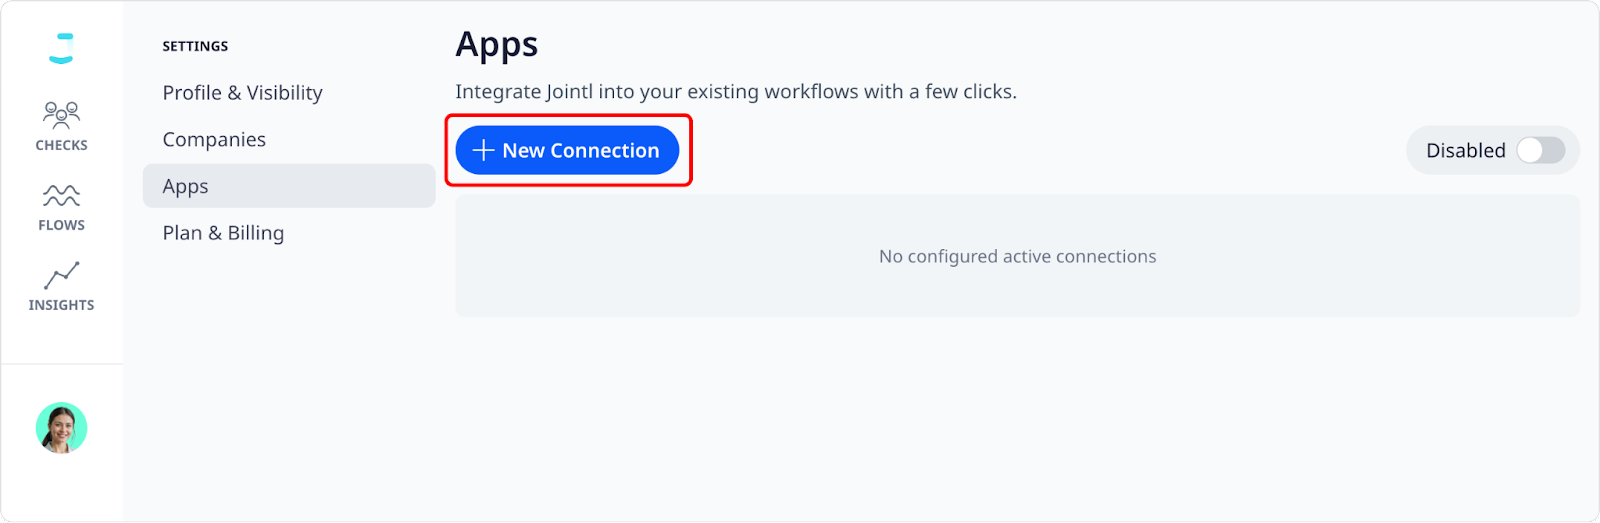Select Apps in the settings menu

186,186
